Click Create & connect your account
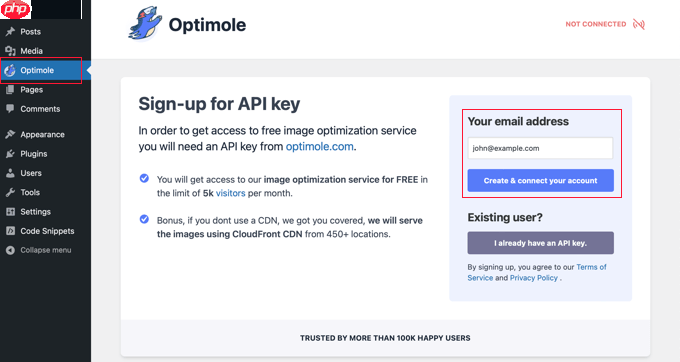This screenshot has width=680, height=362. click(540, 180)
